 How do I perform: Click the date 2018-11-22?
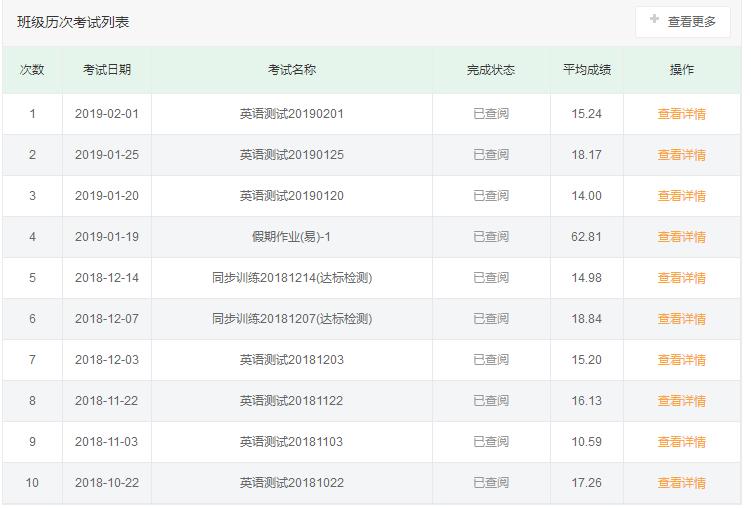coord(107,401)
